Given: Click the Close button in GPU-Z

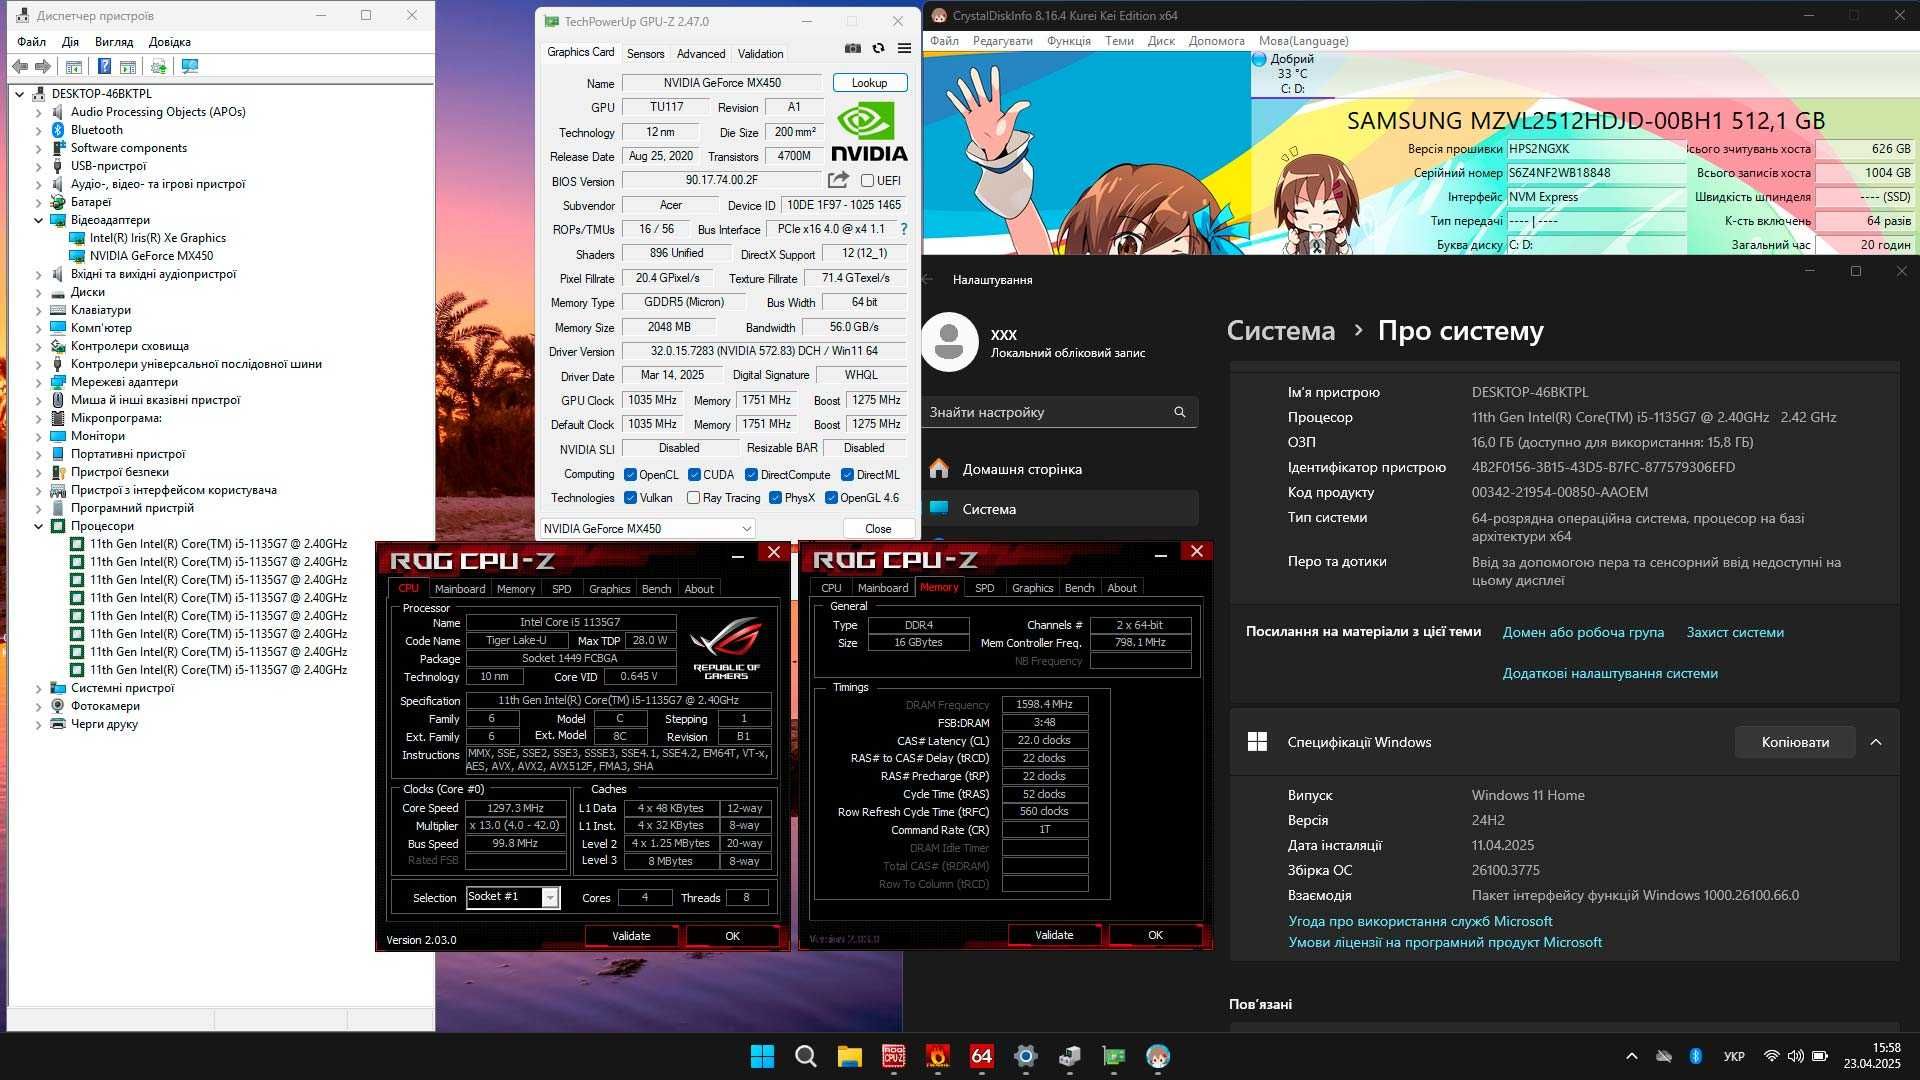Looking at the screenshot, I should (x=878, y=528).
